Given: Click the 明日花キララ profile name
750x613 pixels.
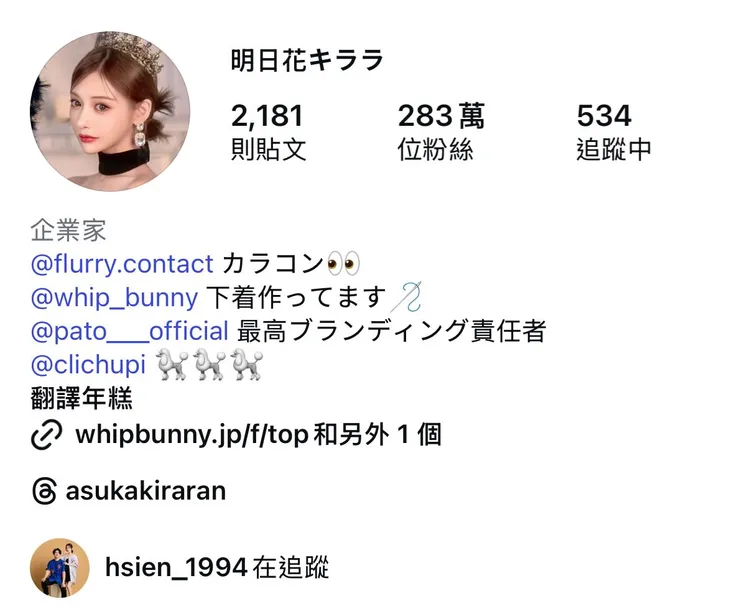Looking at the screenshot, I should click(307, 60).
